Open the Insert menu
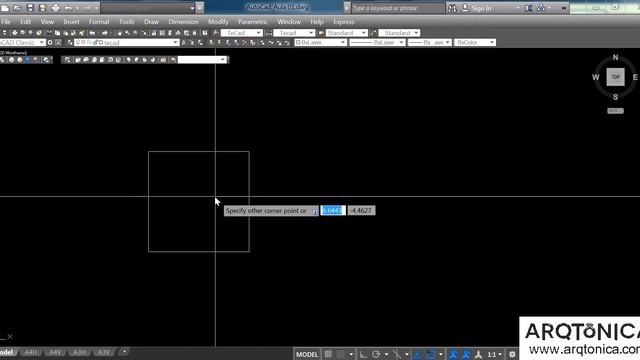 click(x=71, y=22)
